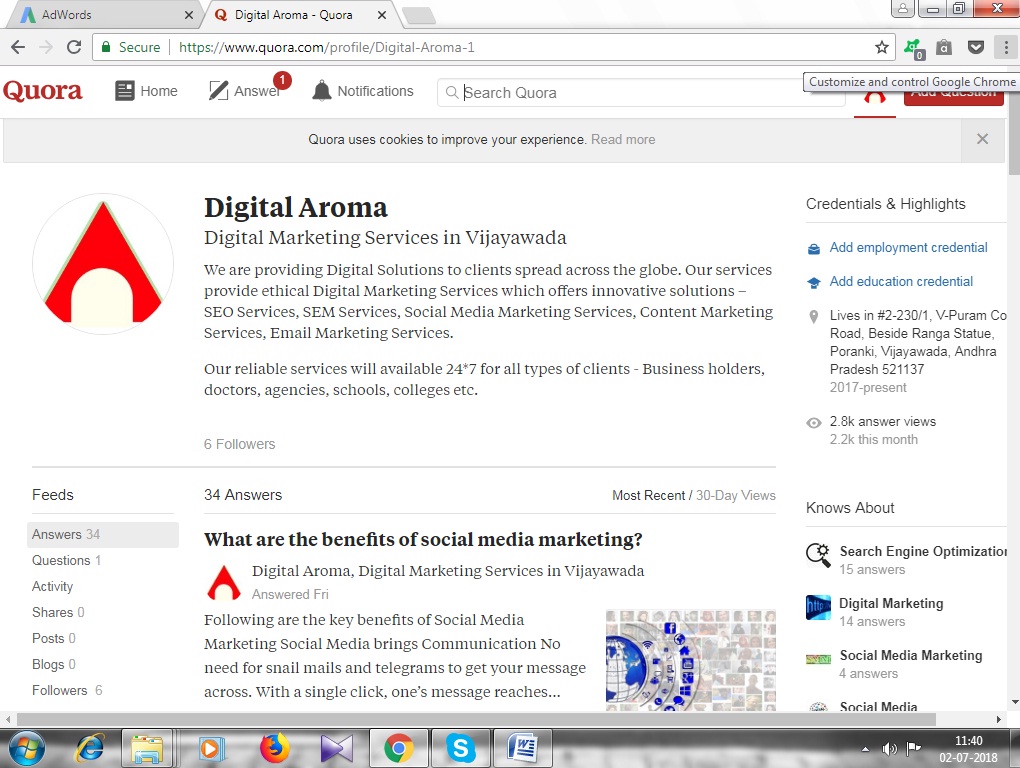Launch Firefox from the taskbar
This screenshot has height=768, width=1020.
coord(275,749)
